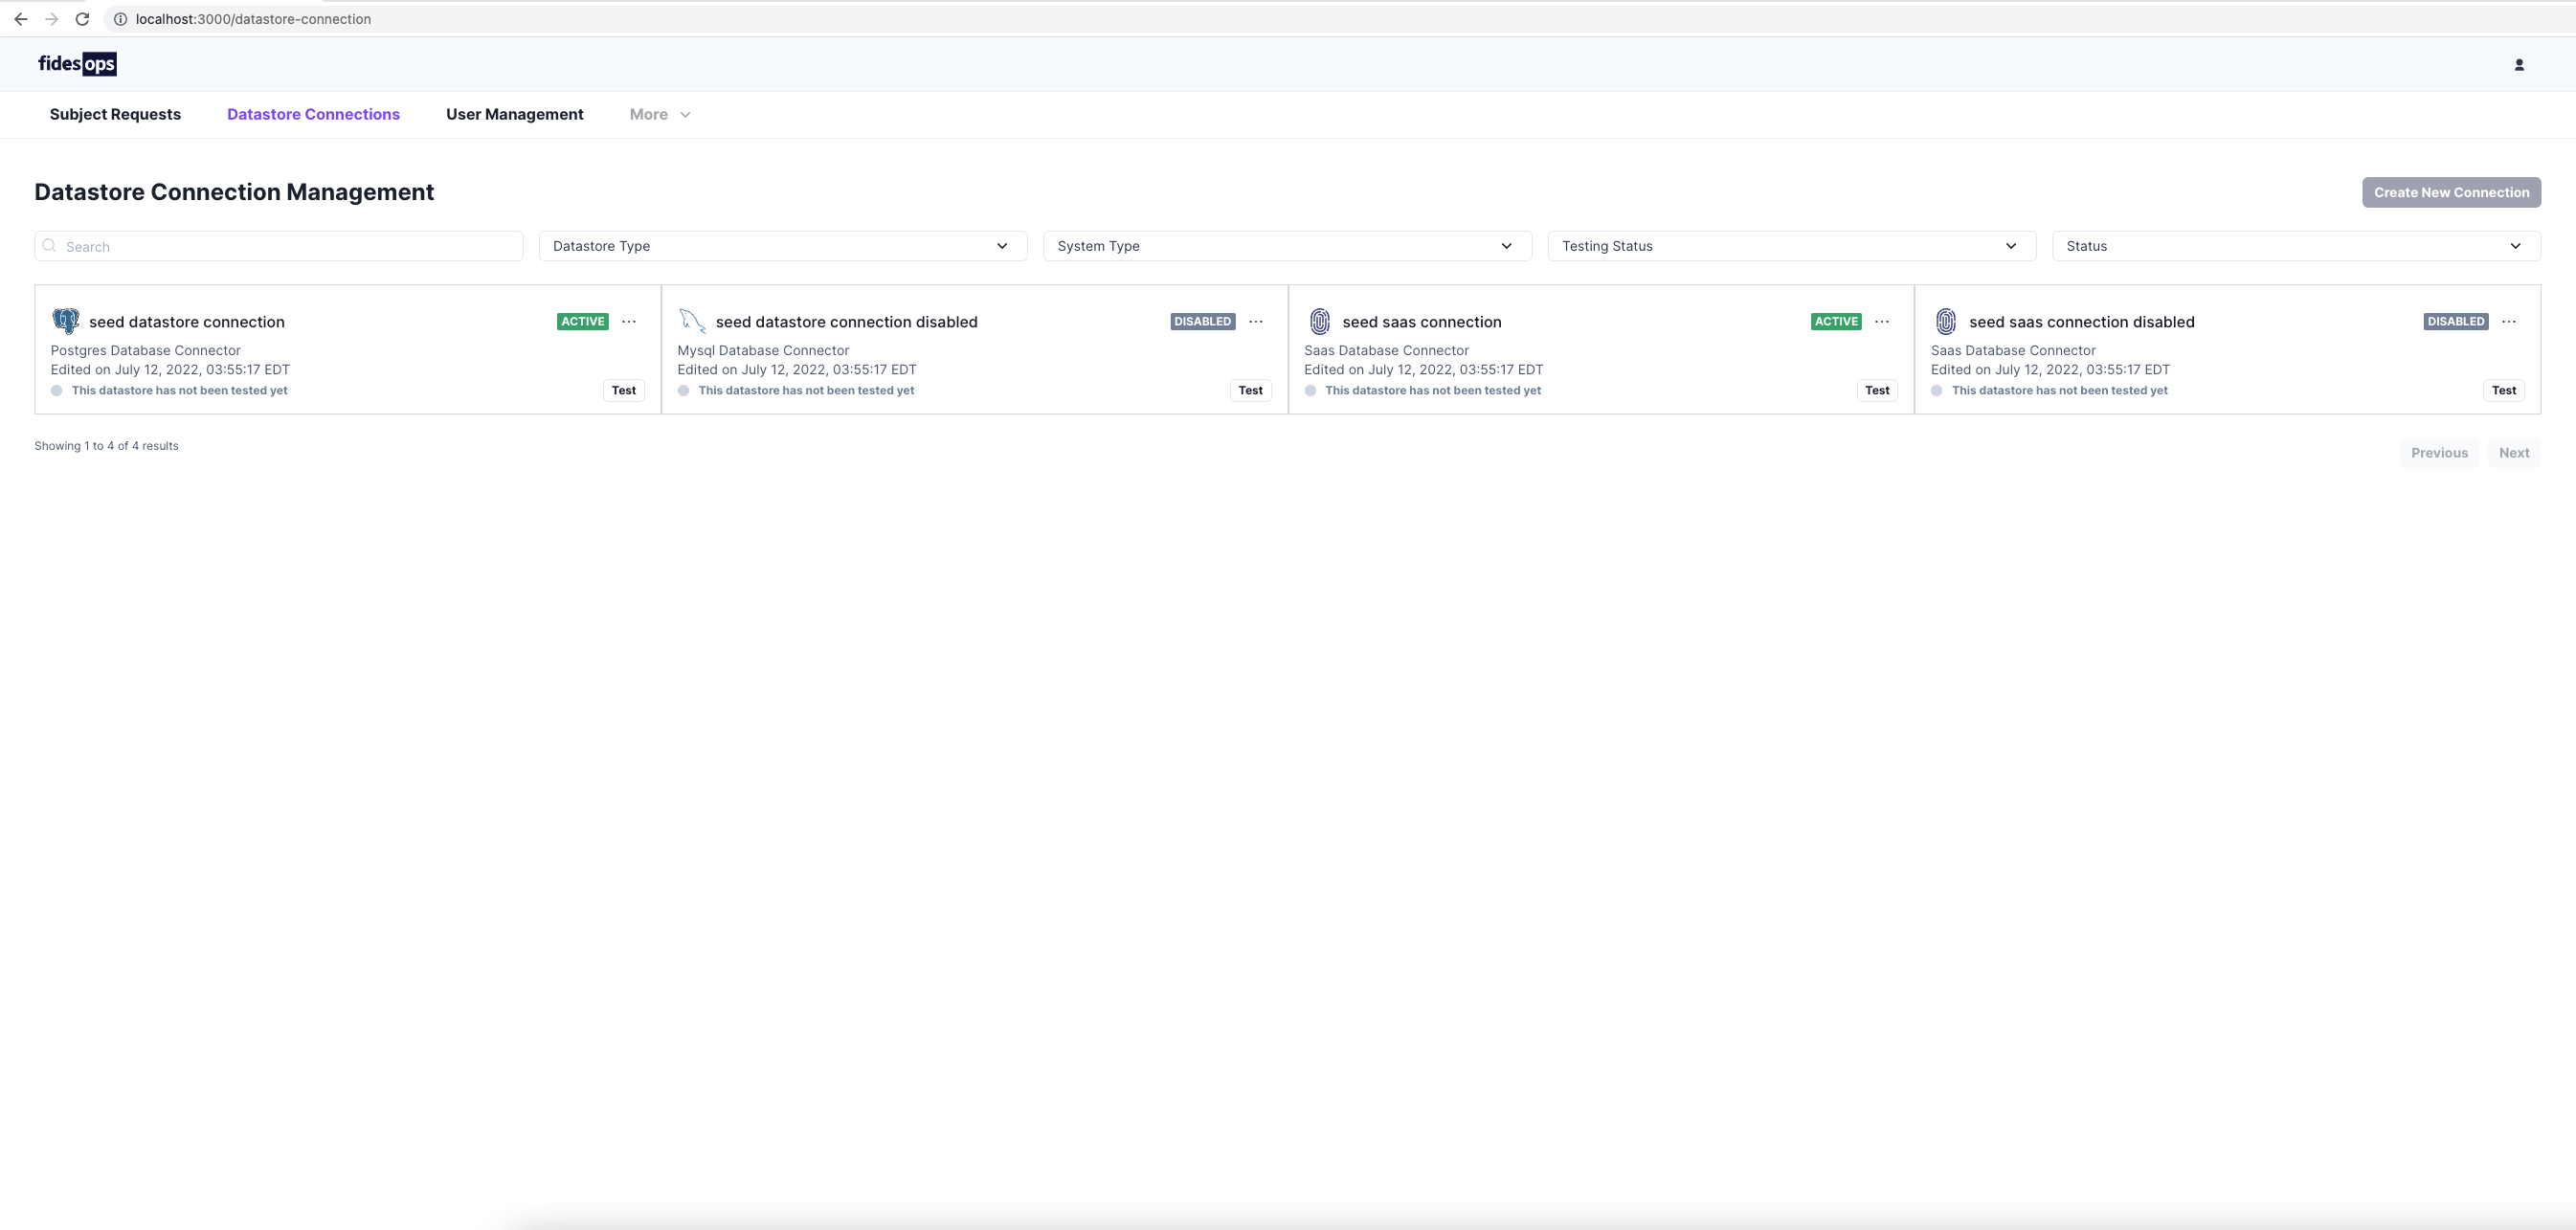The image size is (2576, 1230).
Task: Click the browser reload icon
Action: point(83,19)
